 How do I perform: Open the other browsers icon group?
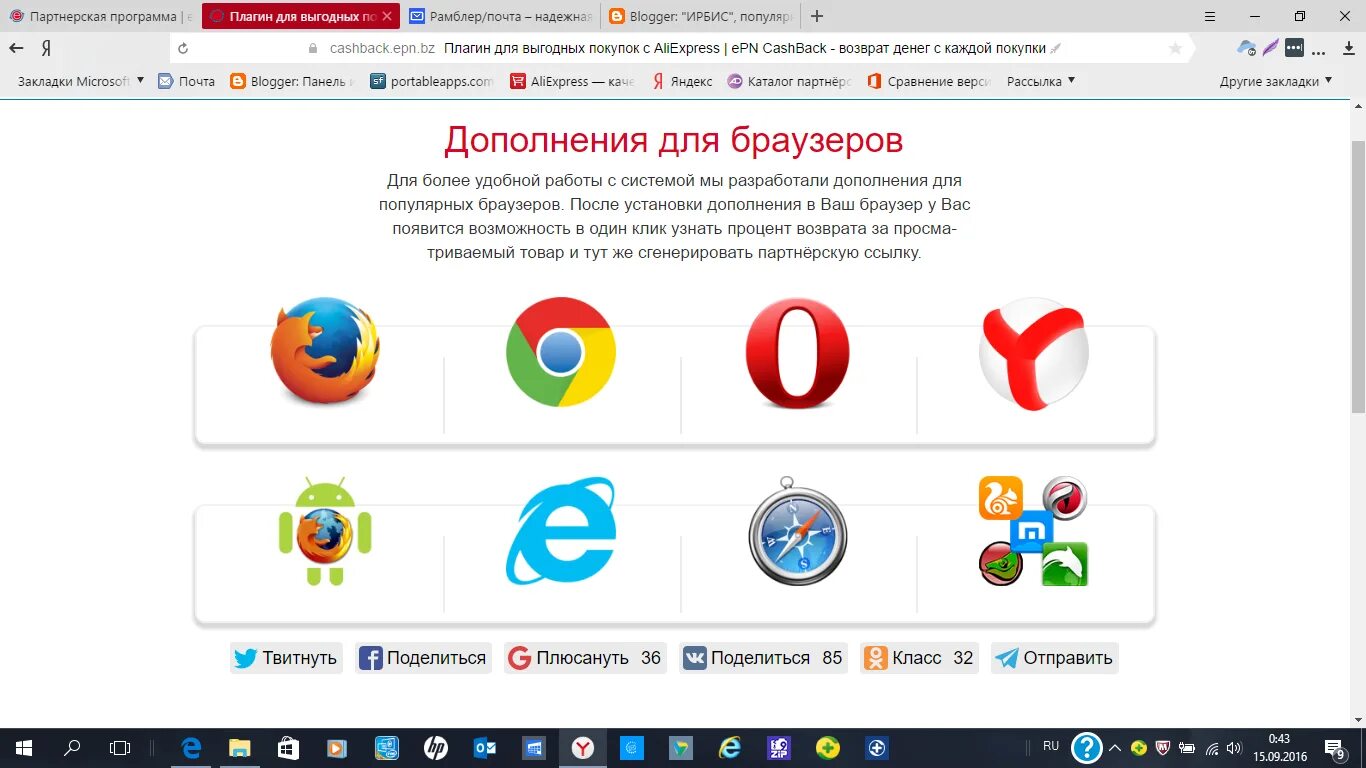(x=1033, y=531)
